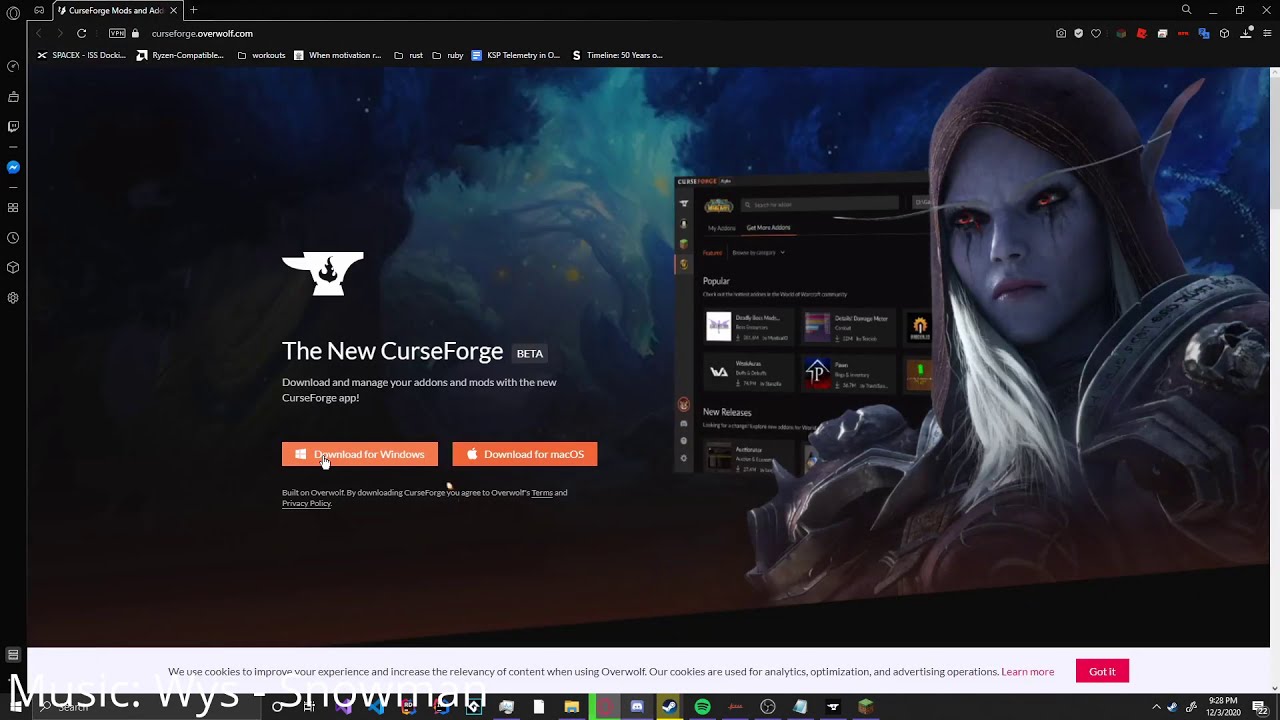
Task: Click the Download for Windows button
Action: tap(360, 454)
